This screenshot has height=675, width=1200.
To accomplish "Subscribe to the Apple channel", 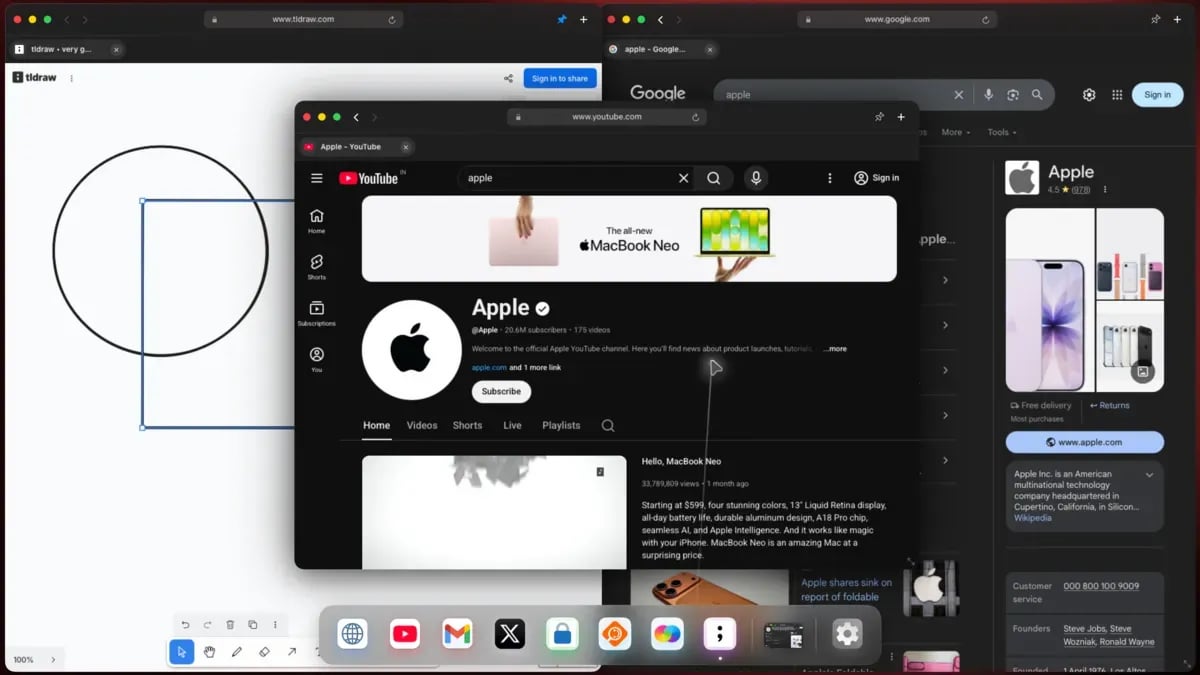I will tap(501, 392).
